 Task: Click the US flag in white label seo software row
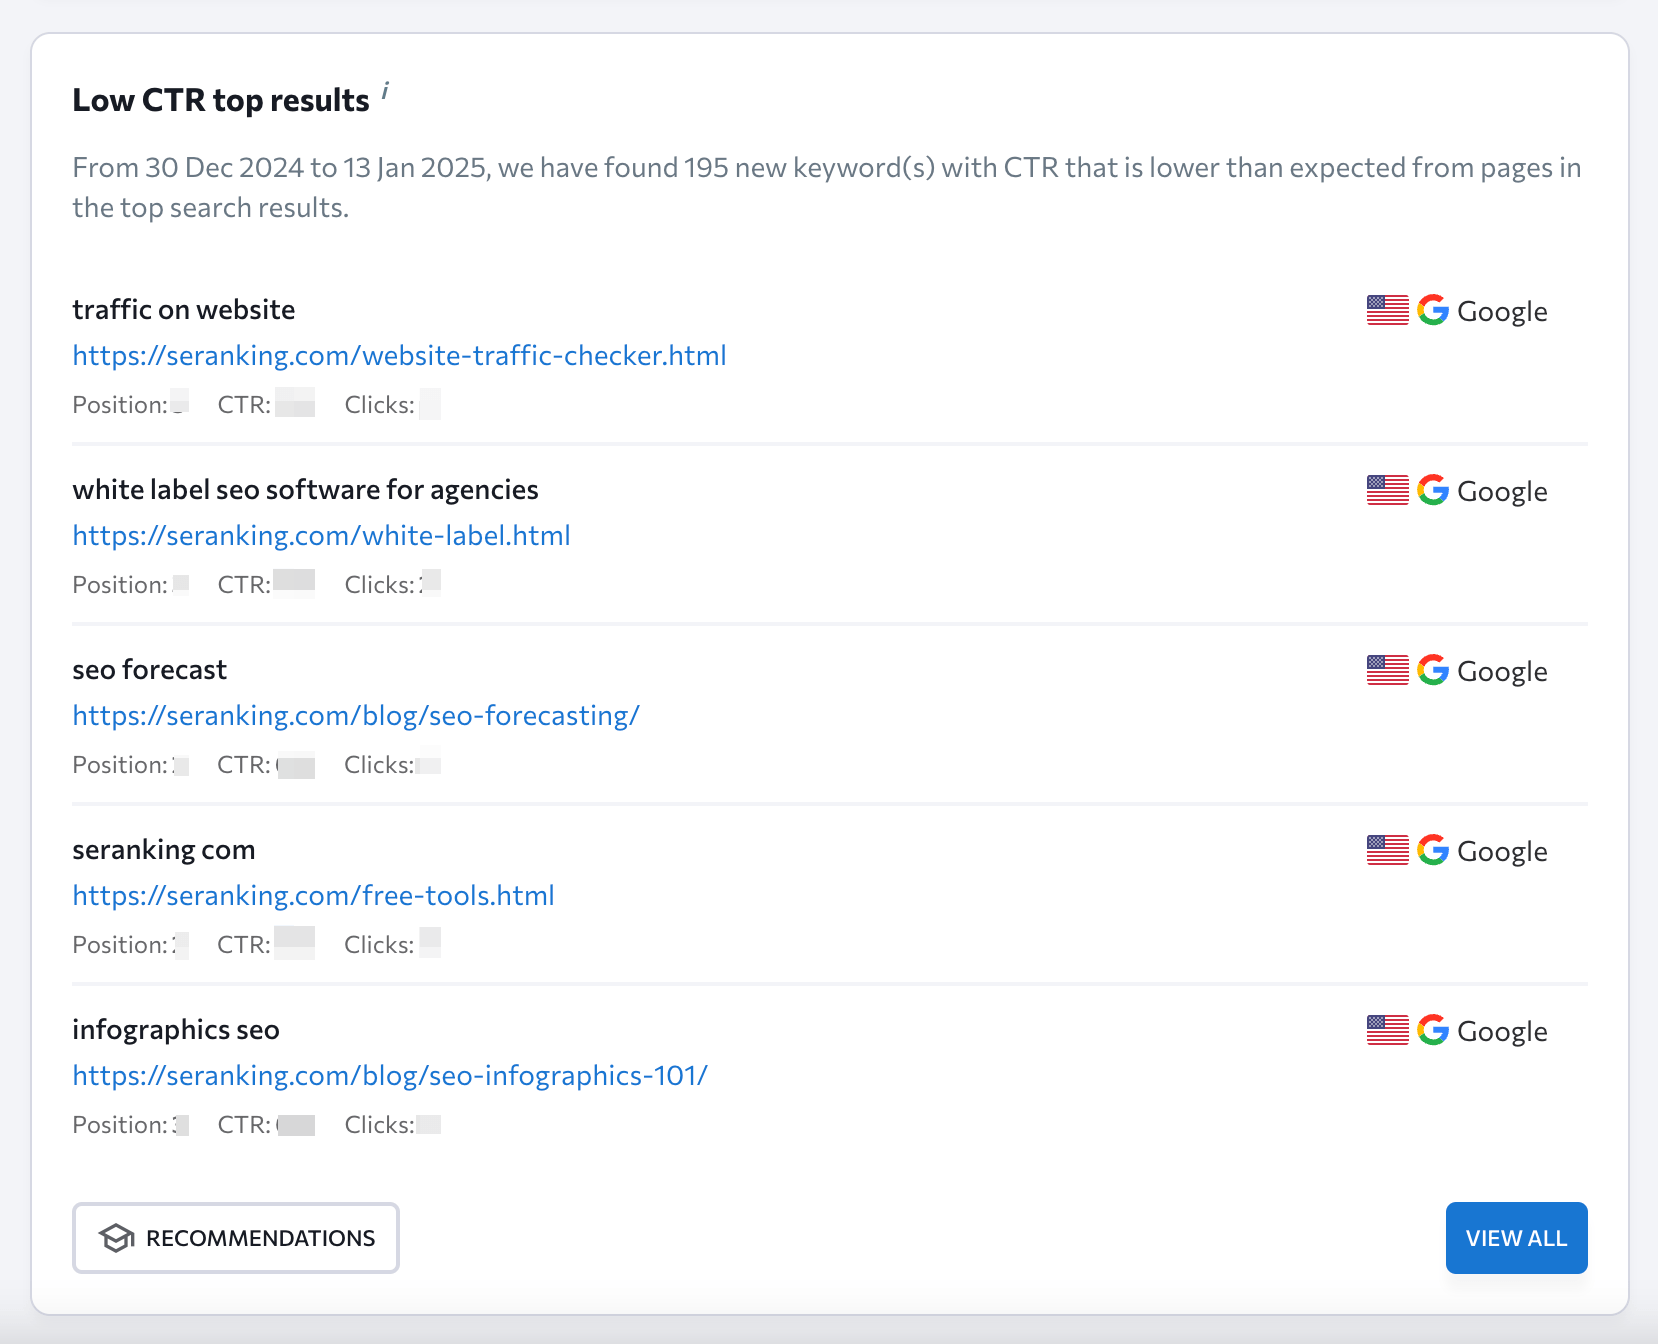pos(1388,490)
